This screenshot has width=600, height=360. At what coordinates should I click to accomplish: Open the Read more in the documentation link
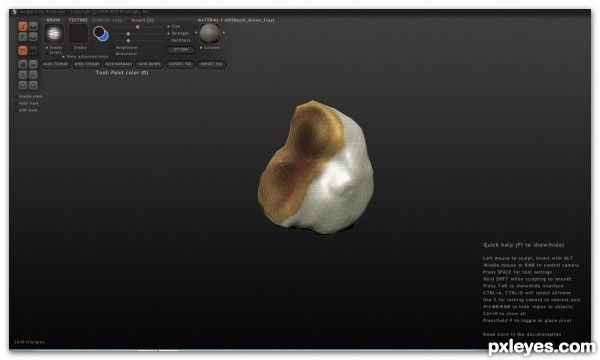(x=522, y=334)
